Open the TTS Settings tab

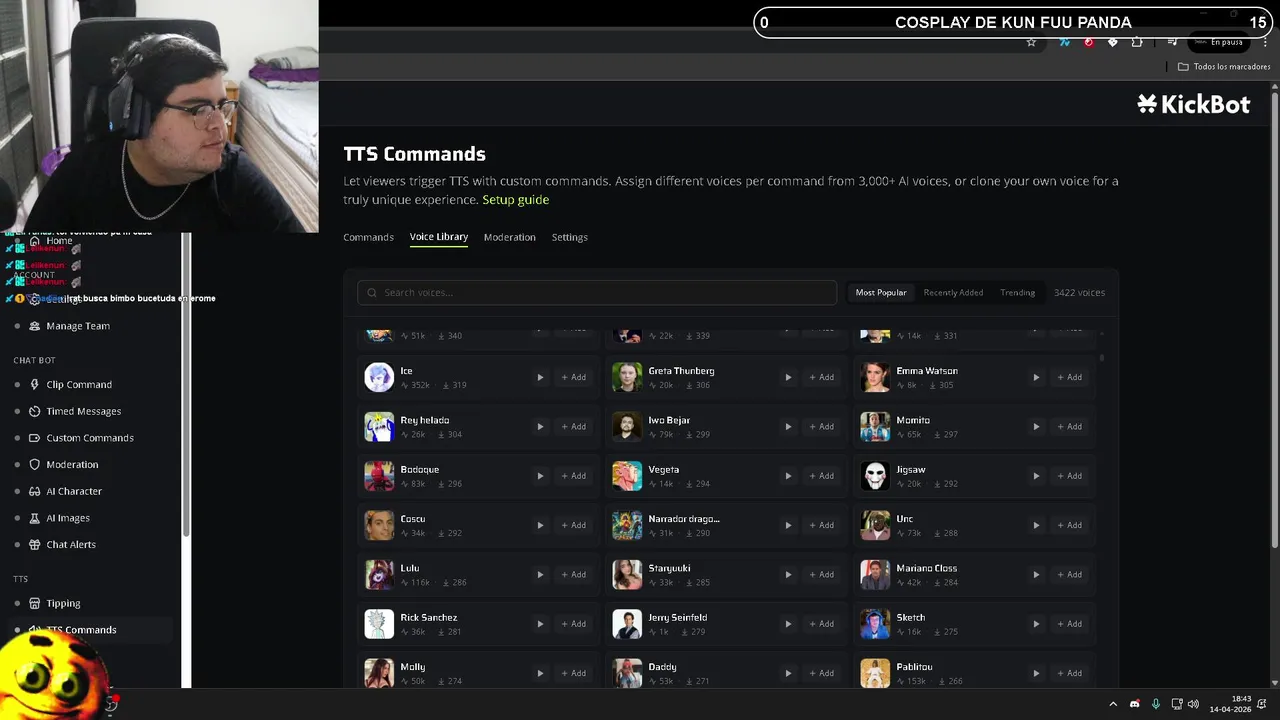tap(569, 237)
